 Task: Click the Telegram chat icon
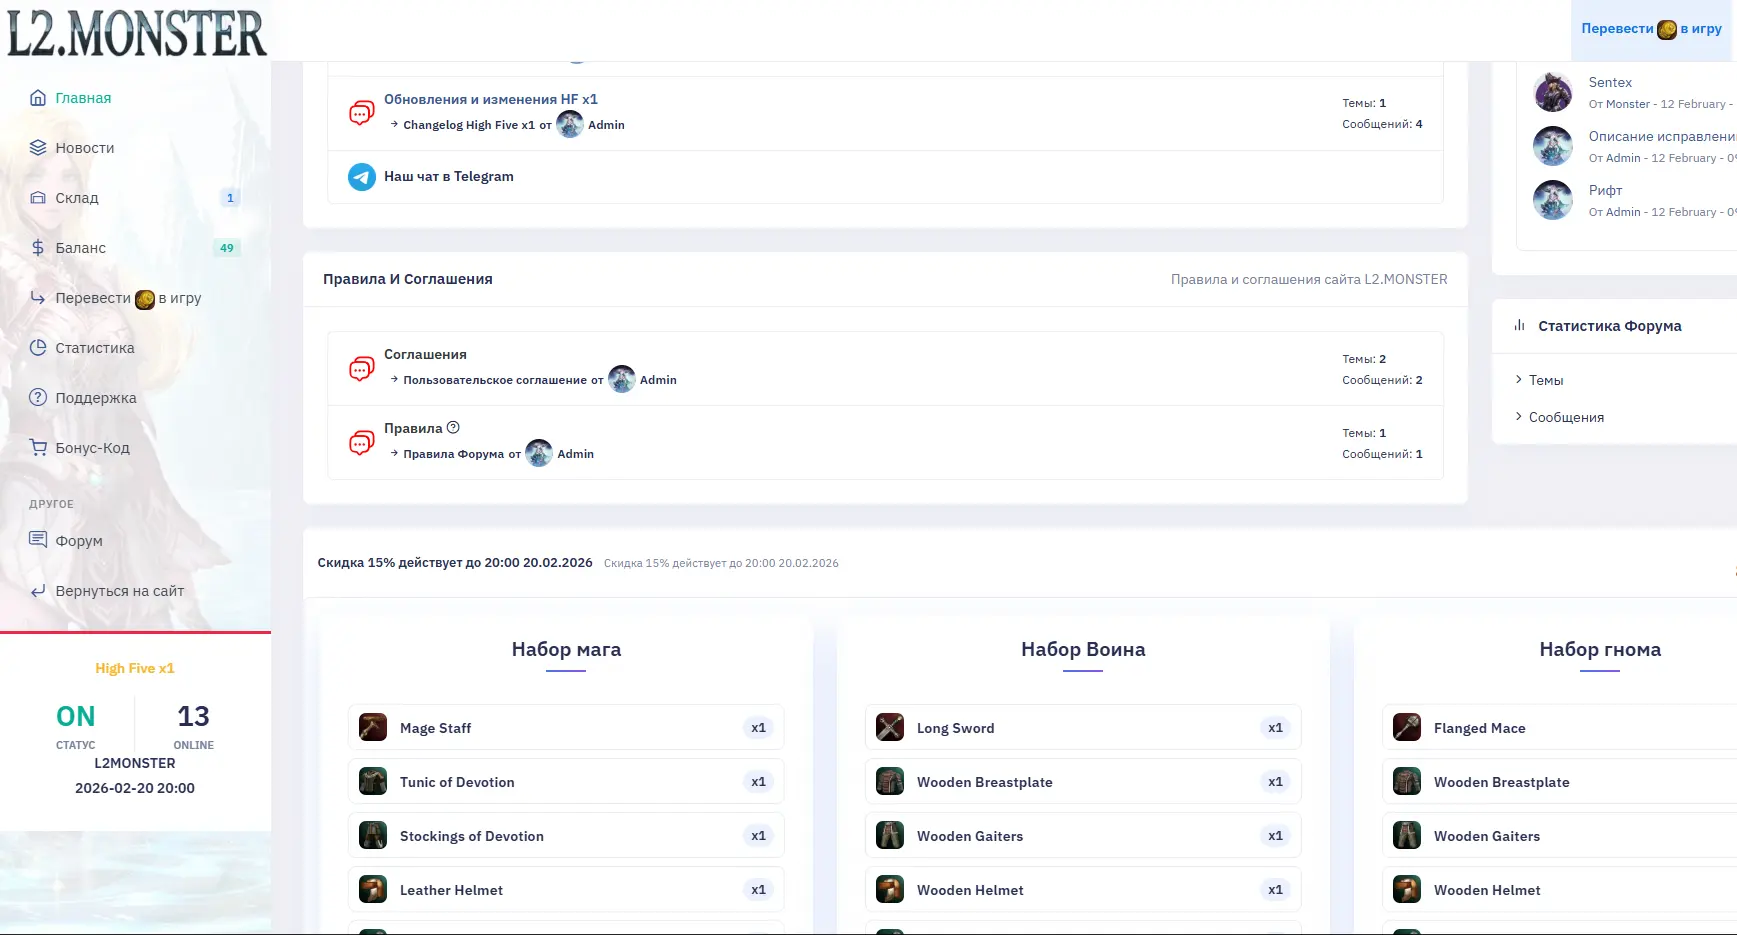[x=361, y=177]
